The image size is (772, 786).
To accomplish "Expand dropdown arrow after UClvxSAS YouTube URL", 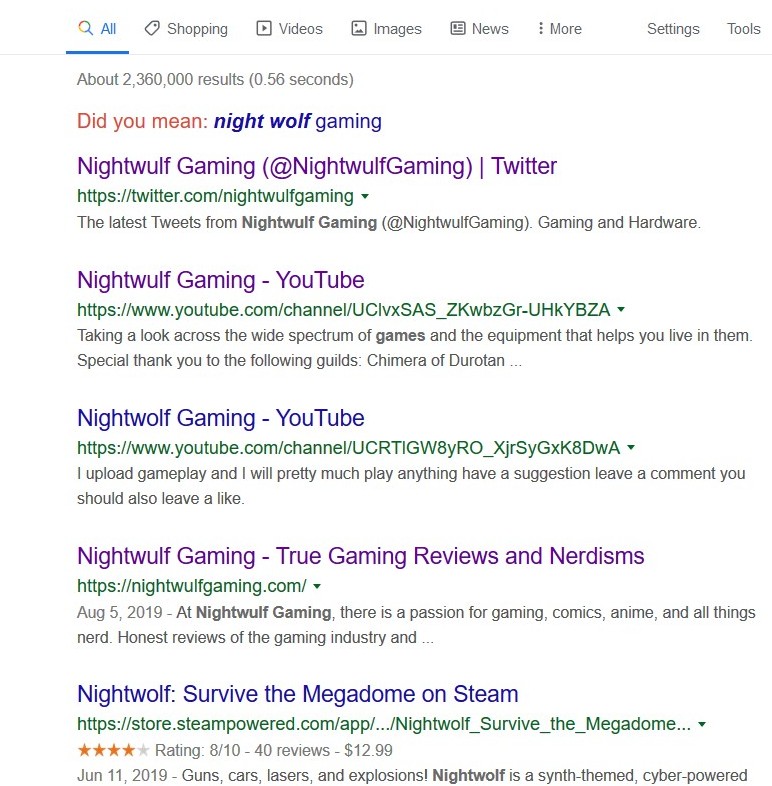I will [621, 309].
